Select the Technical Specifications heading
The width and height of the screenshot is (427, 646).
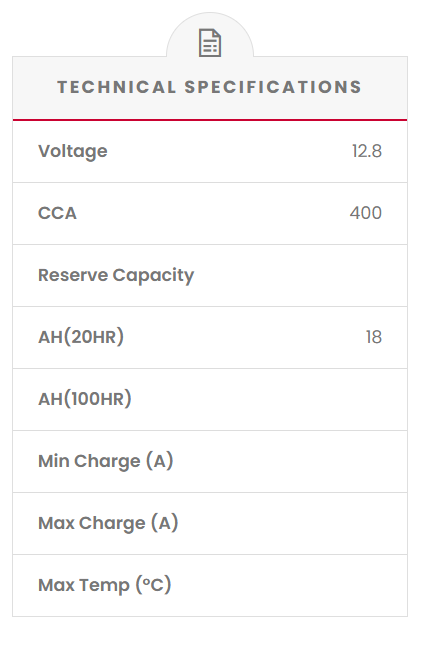click(209, 87)
